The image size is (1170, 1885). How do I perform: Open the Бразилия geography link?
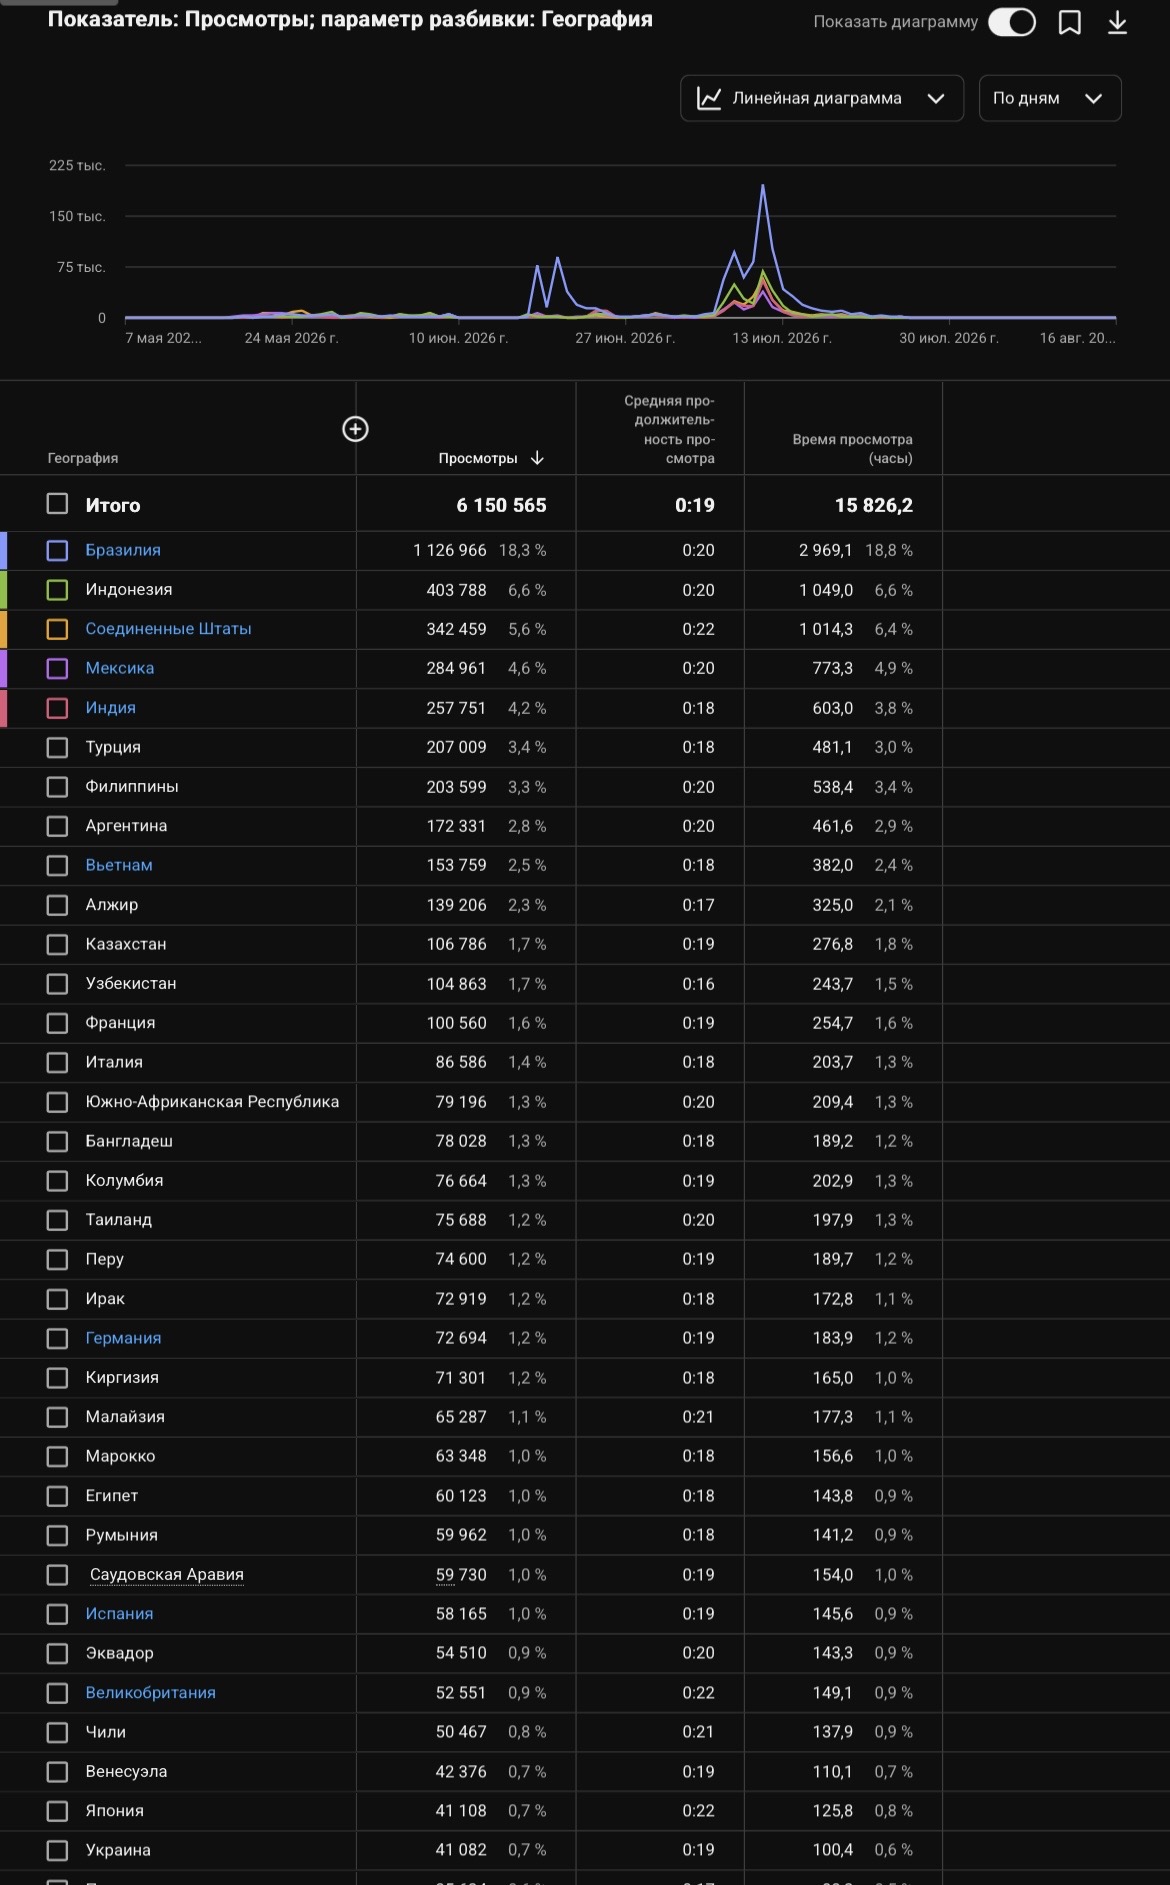tap(123, 550)
